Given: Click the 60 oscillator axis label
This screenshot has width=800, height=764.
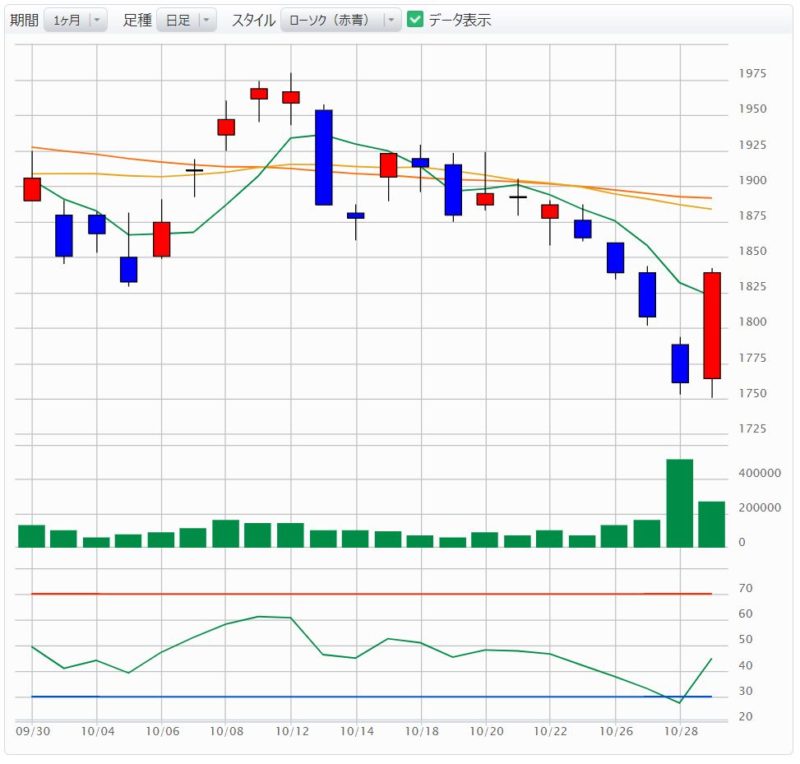Looking at the screenshot, I should [x=745, y=614].
